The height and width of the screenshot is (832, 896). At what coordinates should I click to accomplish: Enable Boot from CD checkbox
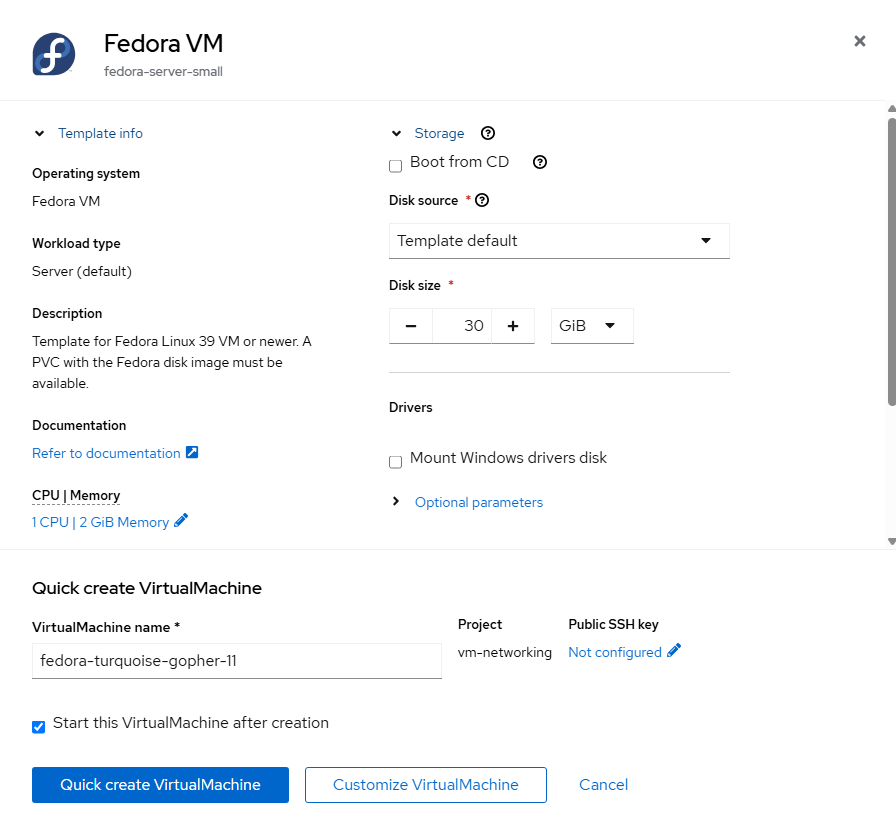[395, 166]
